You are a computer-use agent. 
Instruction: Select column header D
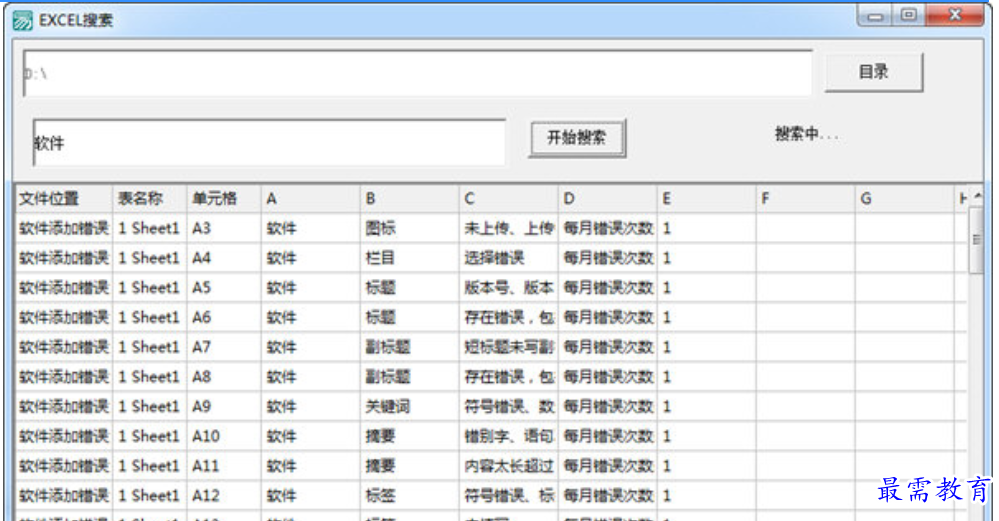click(x=608, y=198)
